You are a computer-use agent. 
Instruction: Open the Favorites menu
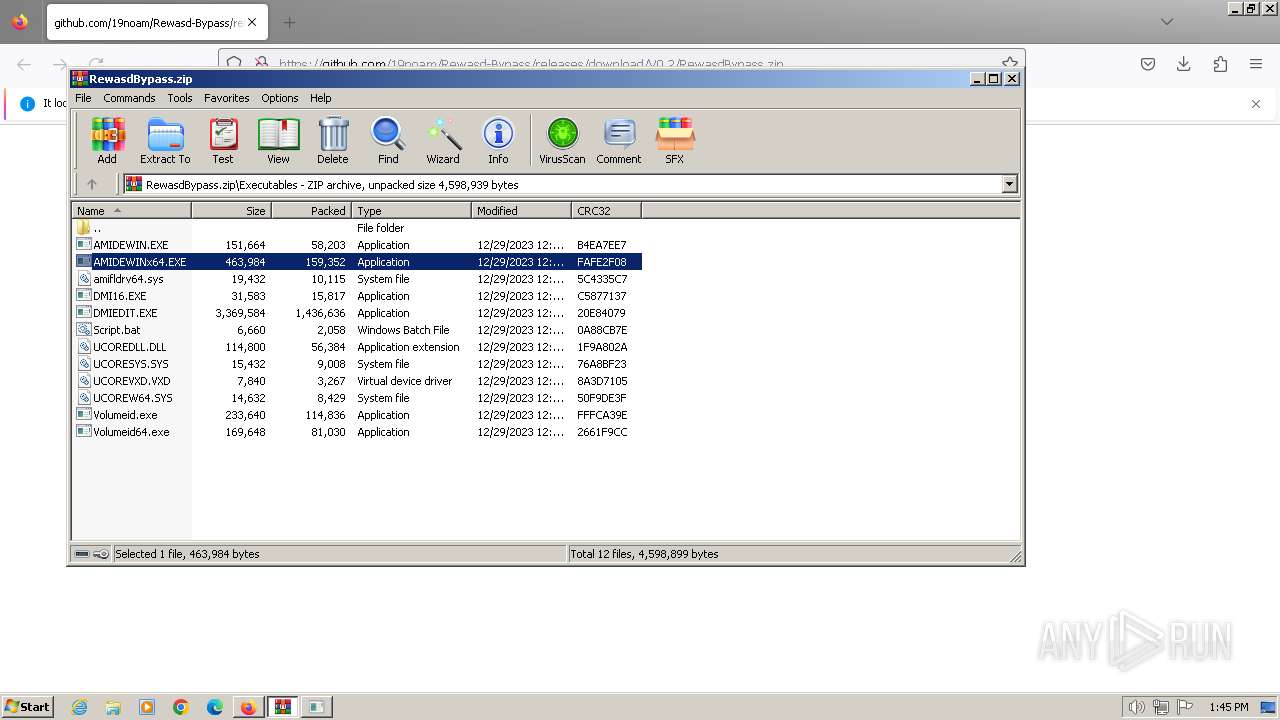(x=227, y=98)
